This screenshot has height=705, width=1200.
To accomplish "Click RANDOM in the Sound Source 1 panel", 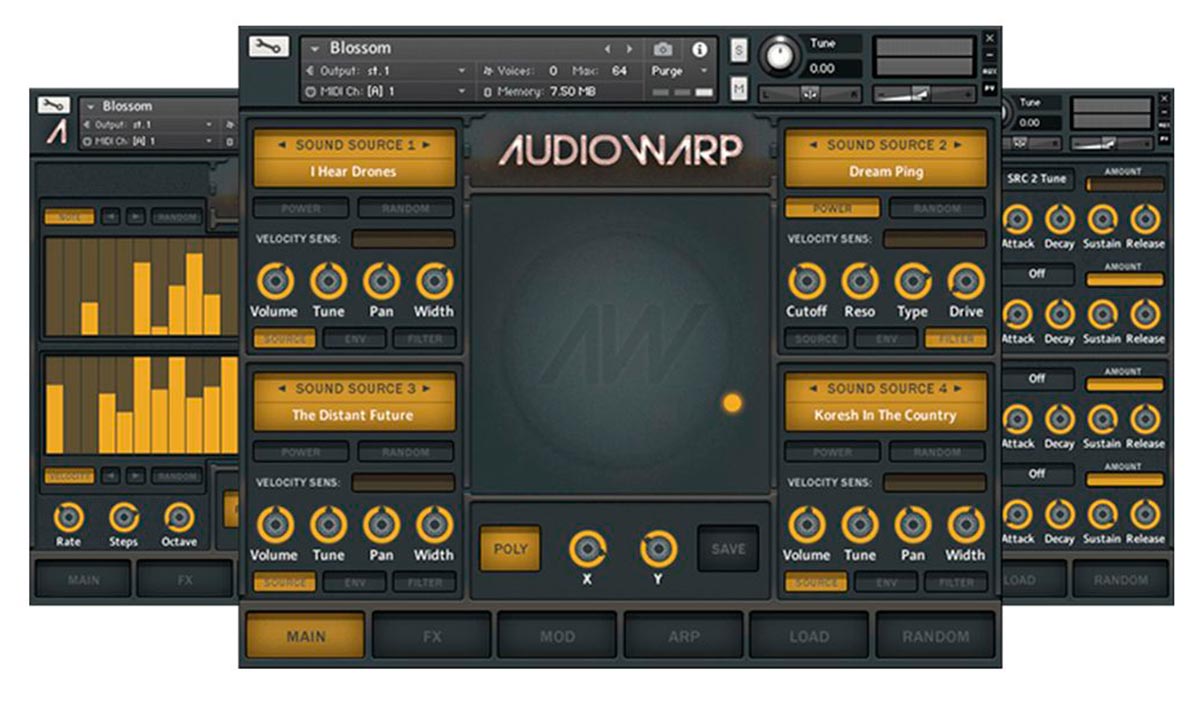I will pos(406,209).
